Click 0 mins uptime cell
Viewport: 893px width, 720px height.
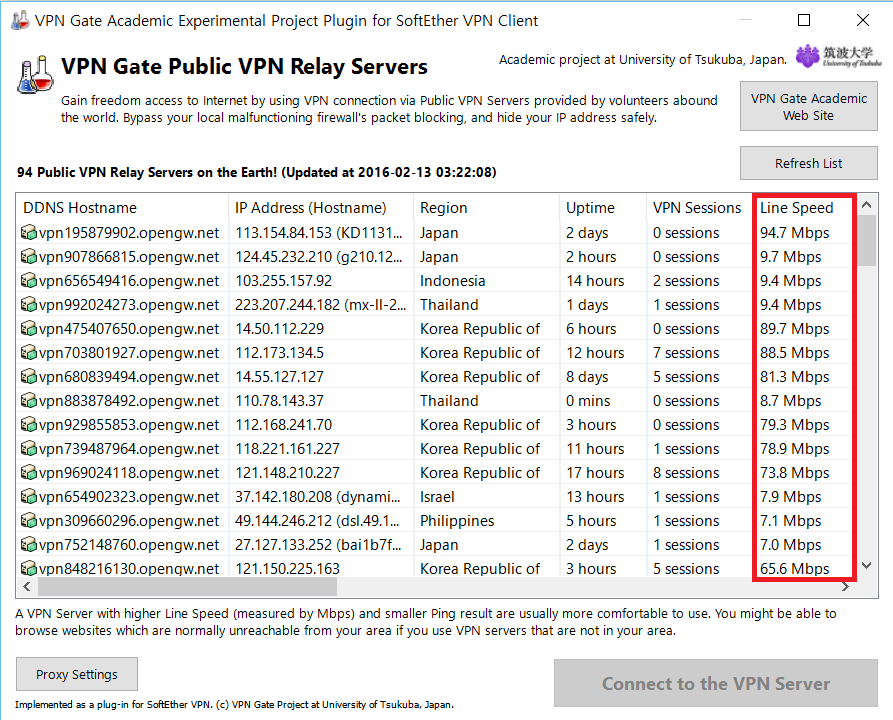(588, 400)
